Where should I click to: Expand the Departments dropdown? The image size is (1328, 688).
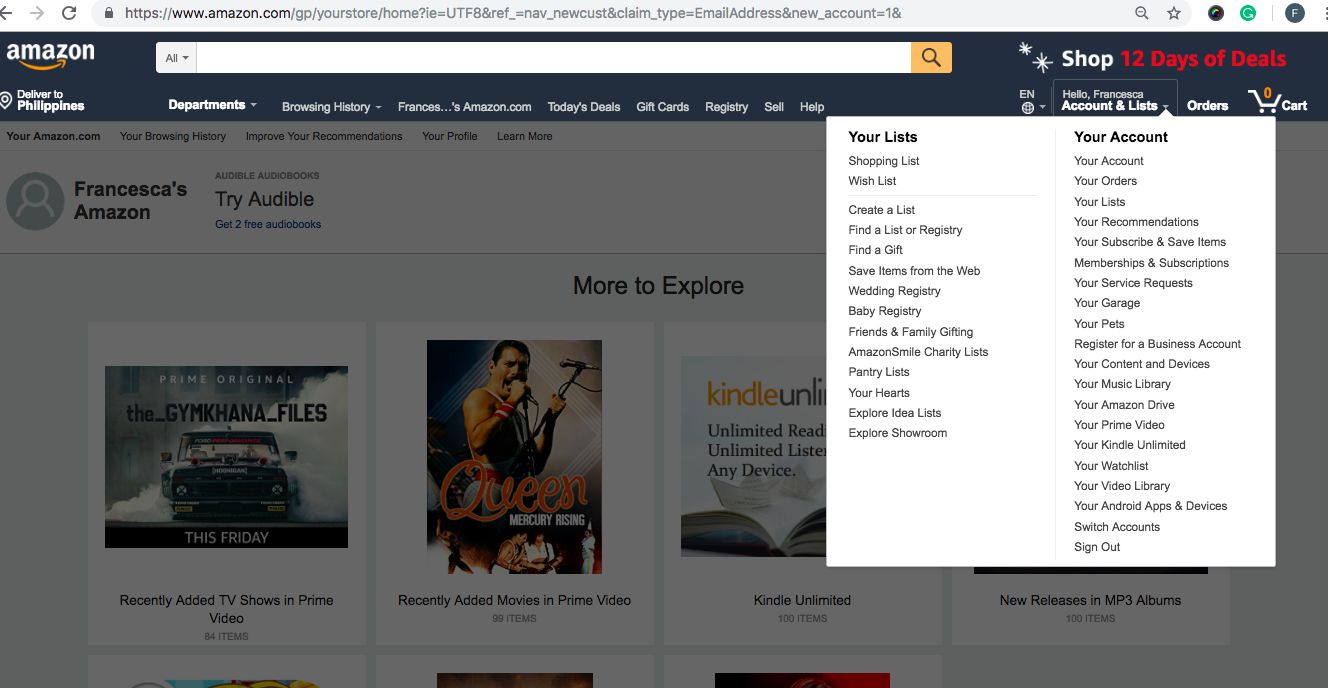point(212,105)
